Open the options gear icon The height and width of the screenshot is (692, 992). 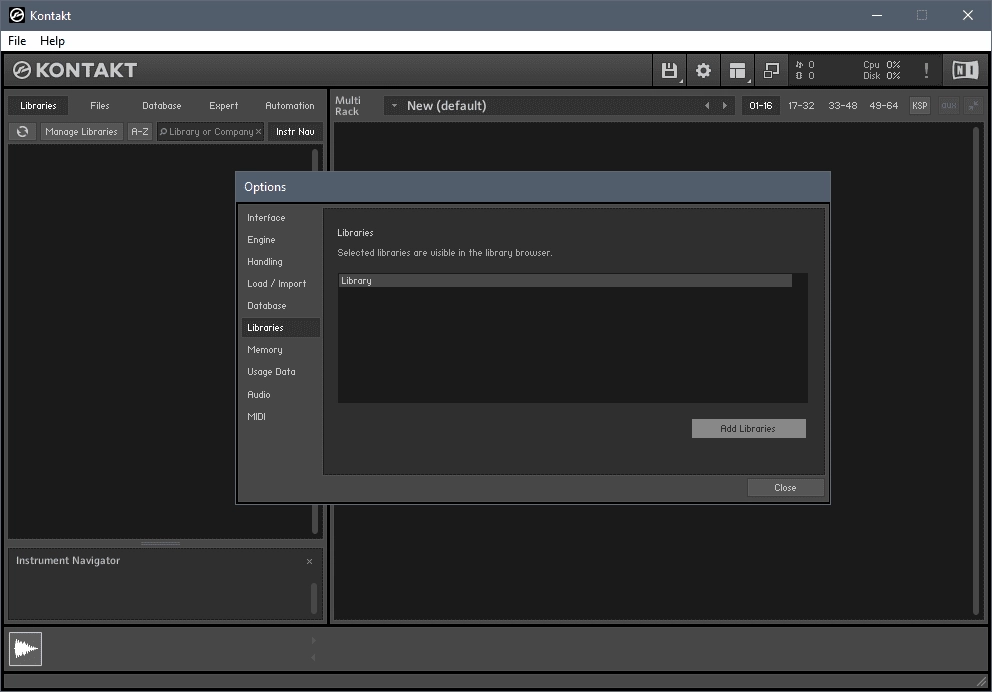(703, 70)
